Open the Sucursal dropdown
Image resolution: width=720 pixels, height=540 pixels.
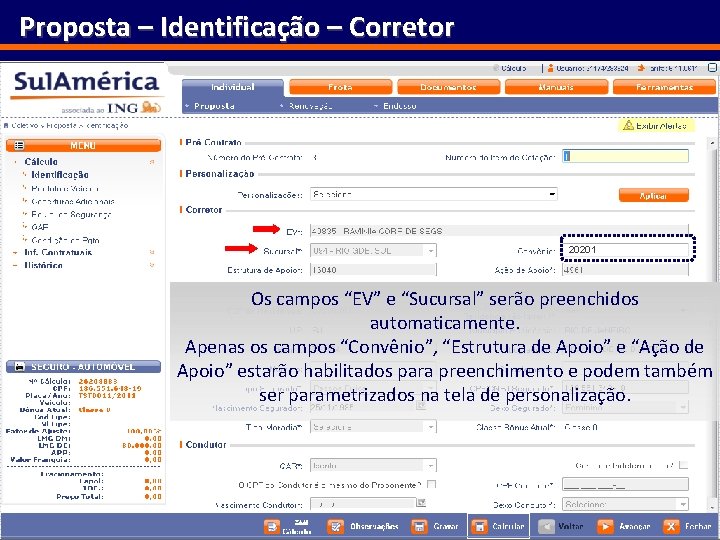click(373, 251)
